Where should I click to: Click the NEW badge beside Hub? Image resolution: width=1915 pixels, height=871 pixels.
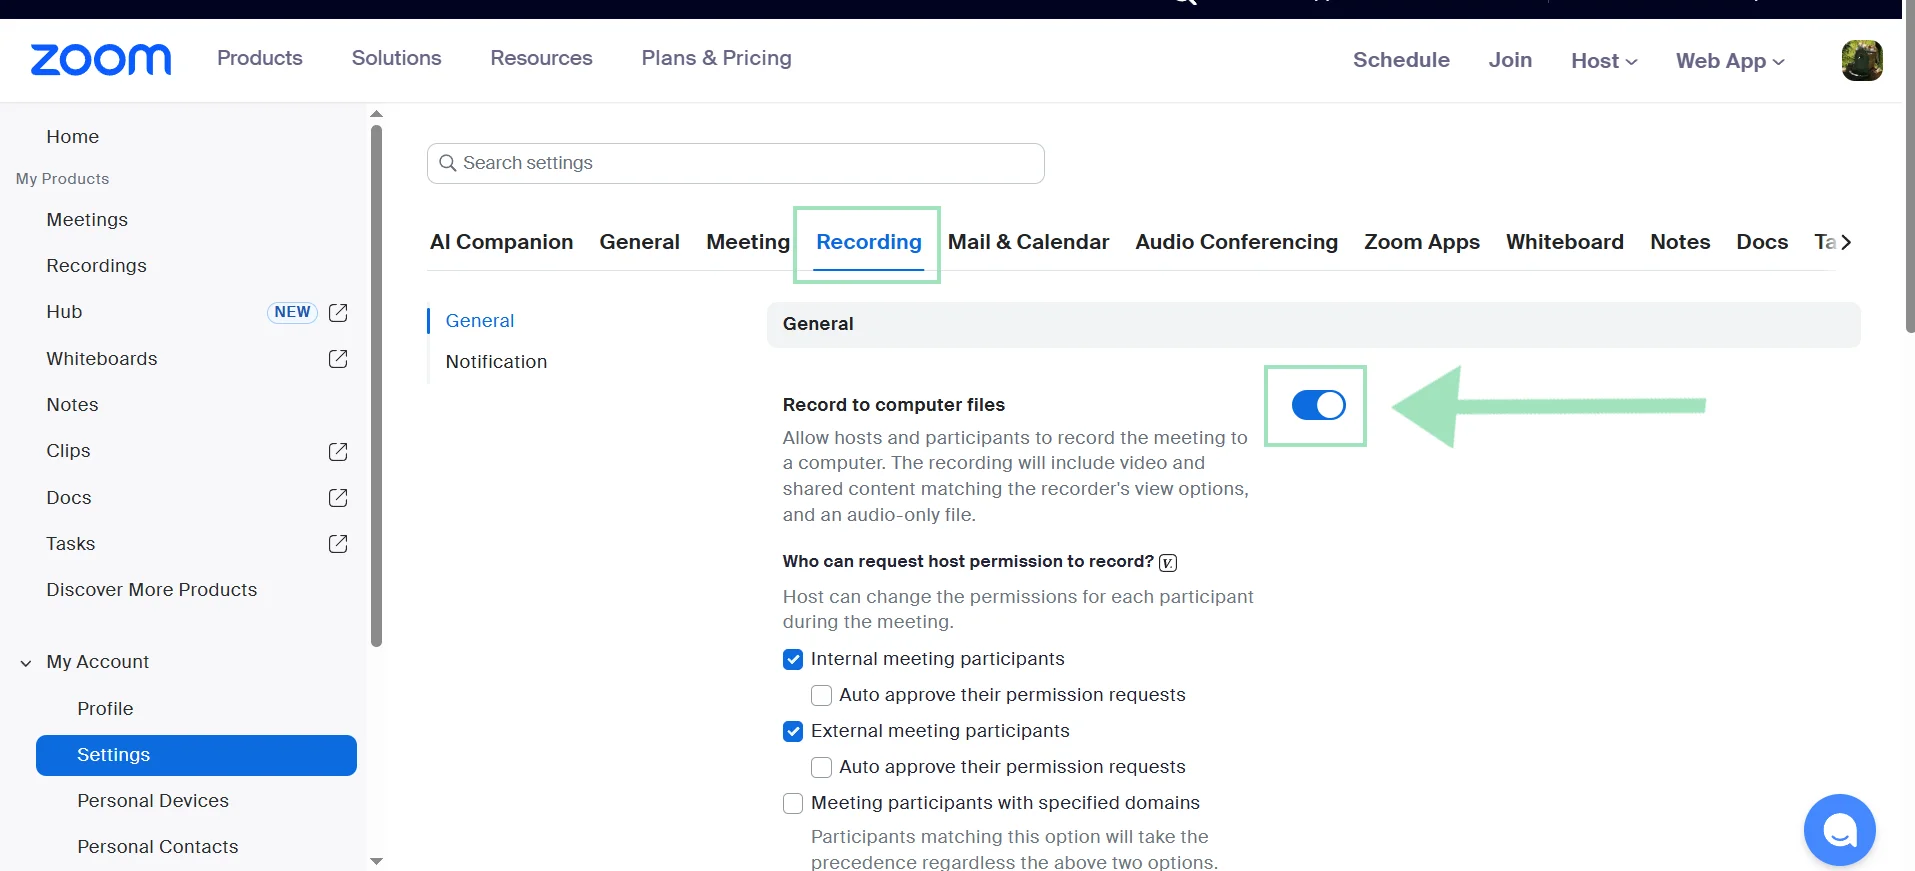click(292, 312)
